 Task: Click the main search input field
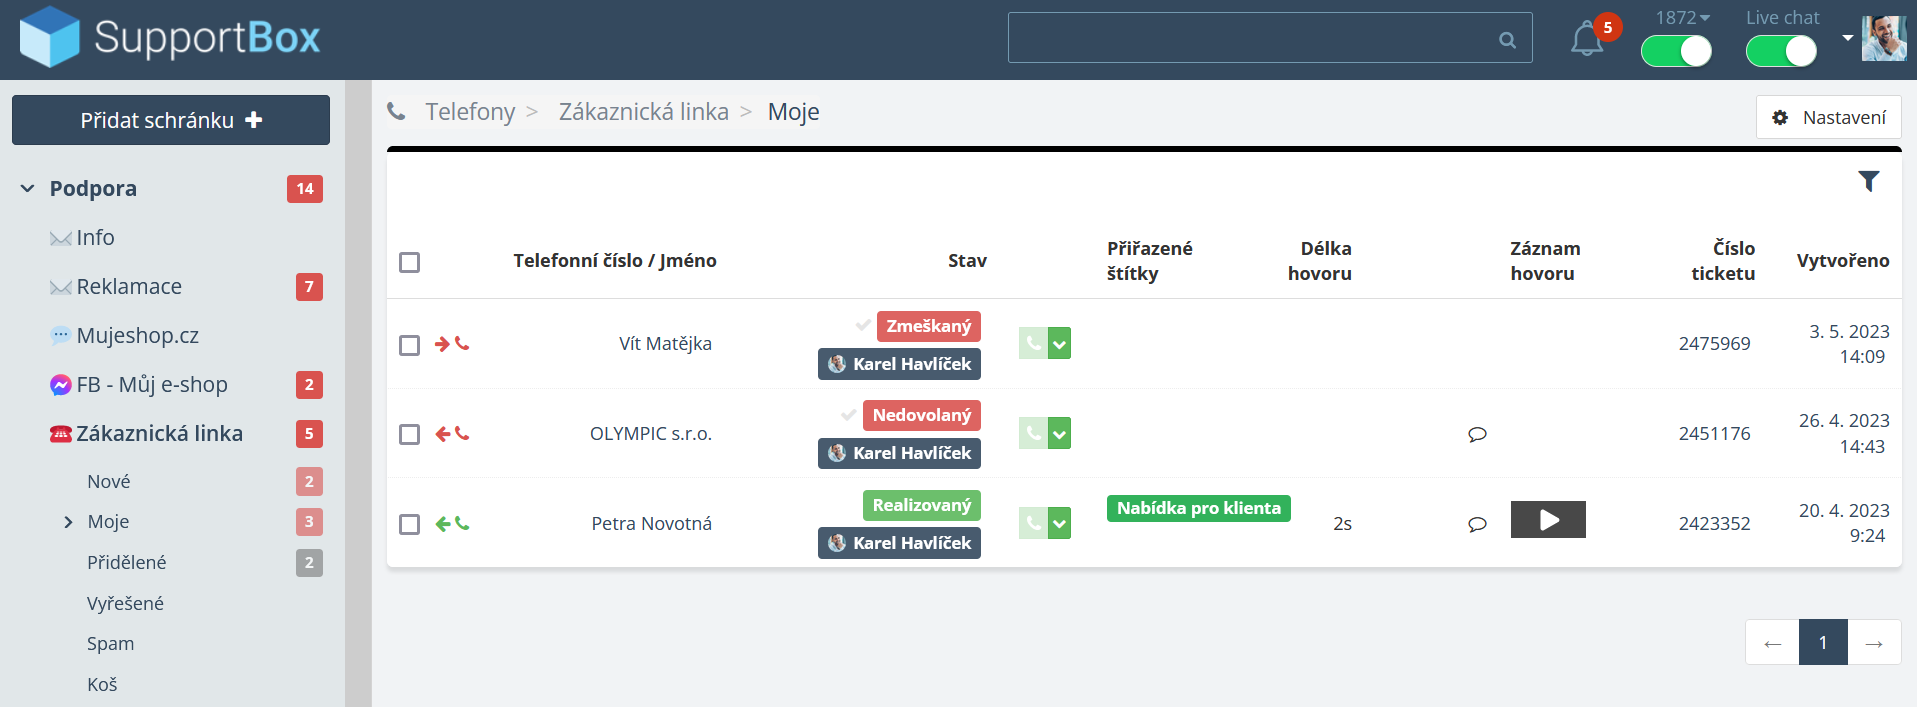tap(1270, 38)
